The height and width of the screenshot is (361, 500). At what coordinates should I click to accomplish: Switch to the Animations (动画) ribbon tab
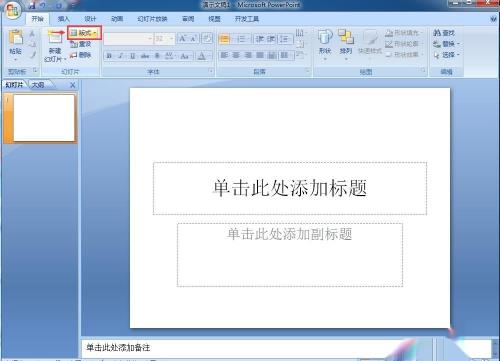(117, 19)
